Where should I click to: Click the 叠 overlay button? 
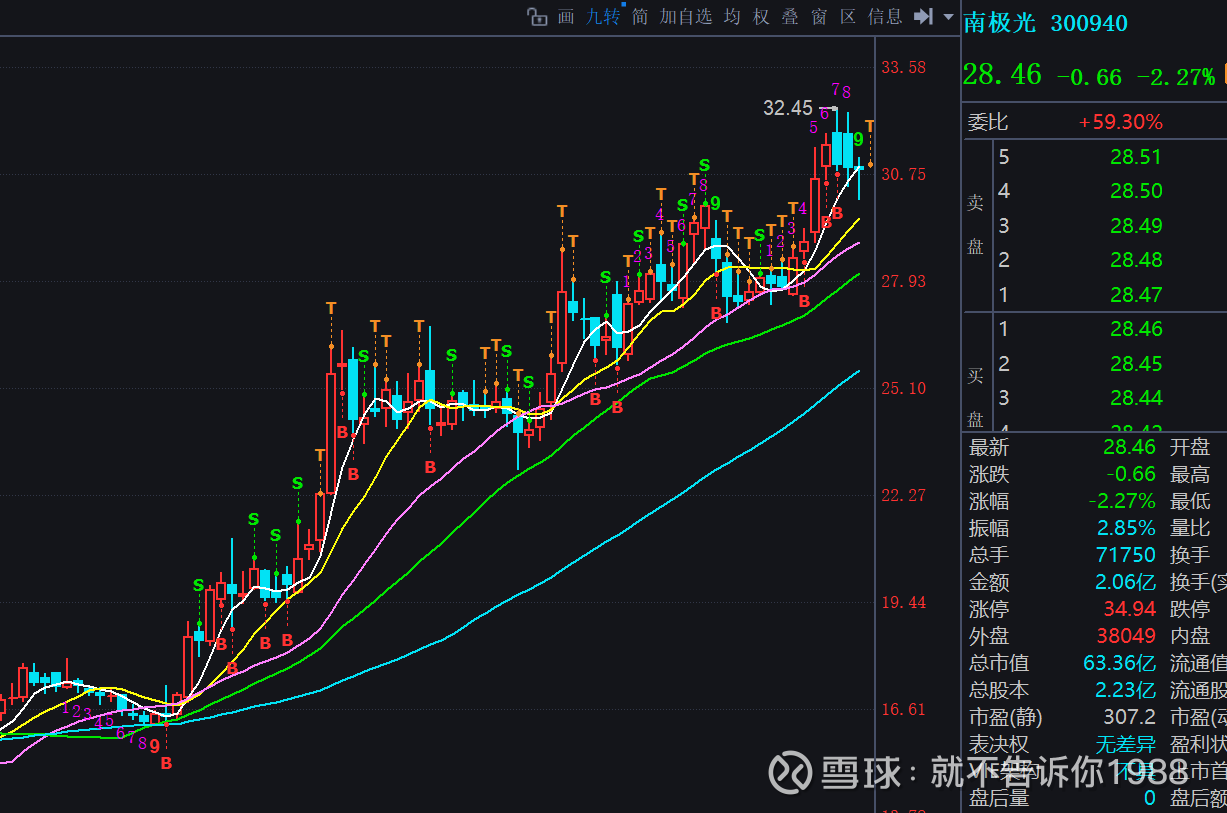point(790,17)
